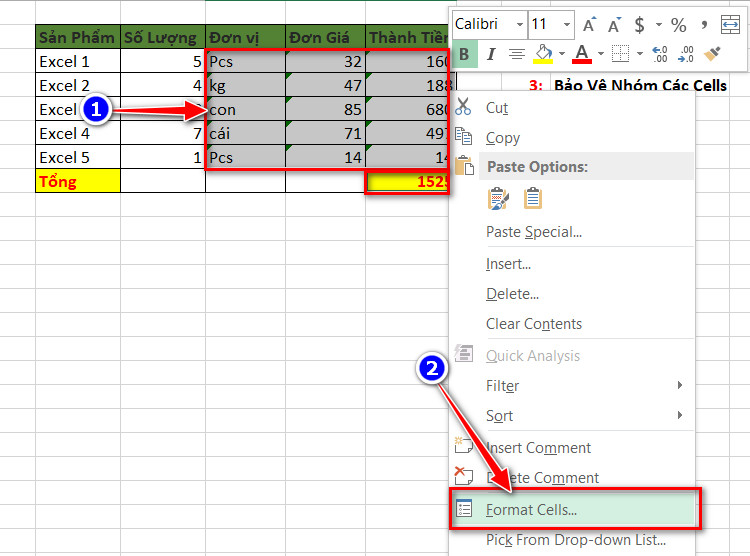
Task: Click the Copy pages icon
Action: pyautogui.click(x=463, y=136)
